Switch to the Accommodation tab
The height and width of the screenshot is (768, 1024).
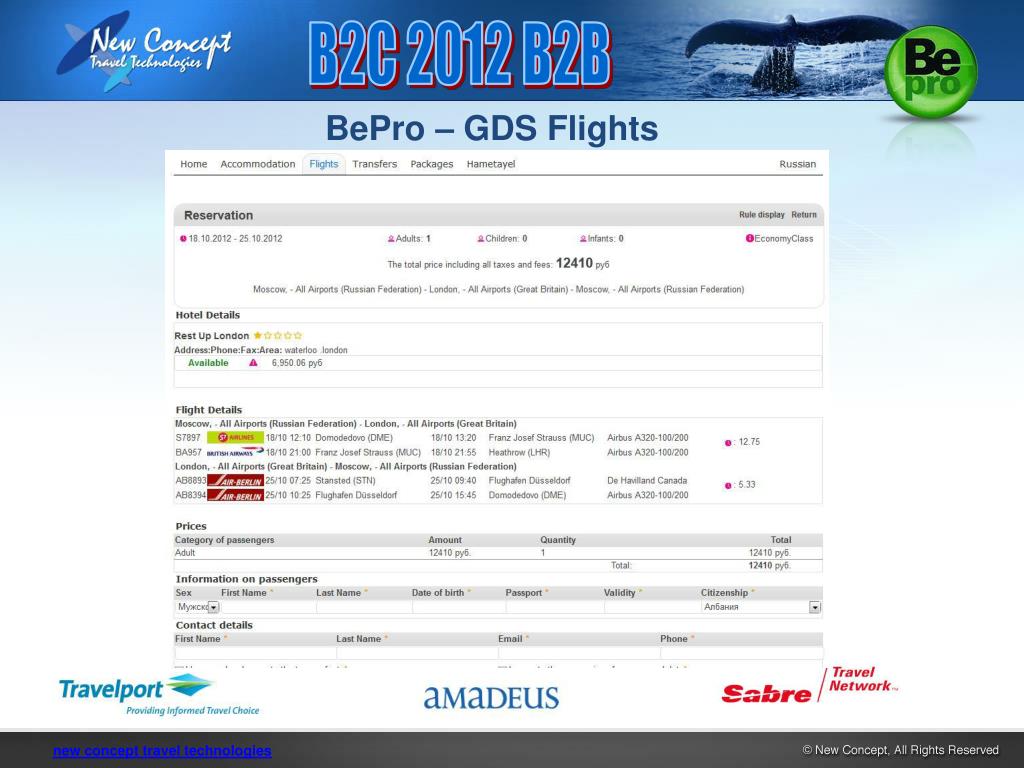(257, 164)
